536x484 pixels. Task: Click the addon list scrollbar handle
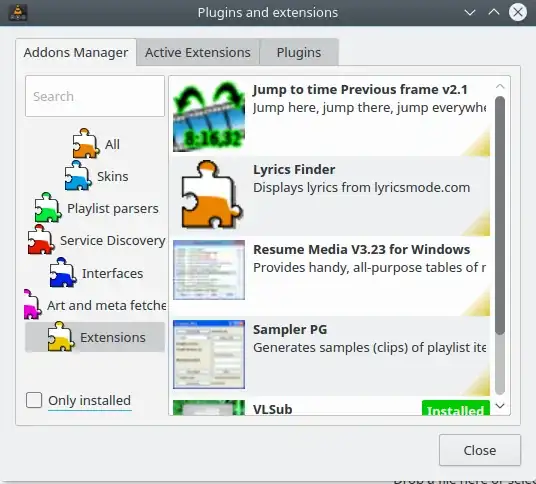coord(500,215)
